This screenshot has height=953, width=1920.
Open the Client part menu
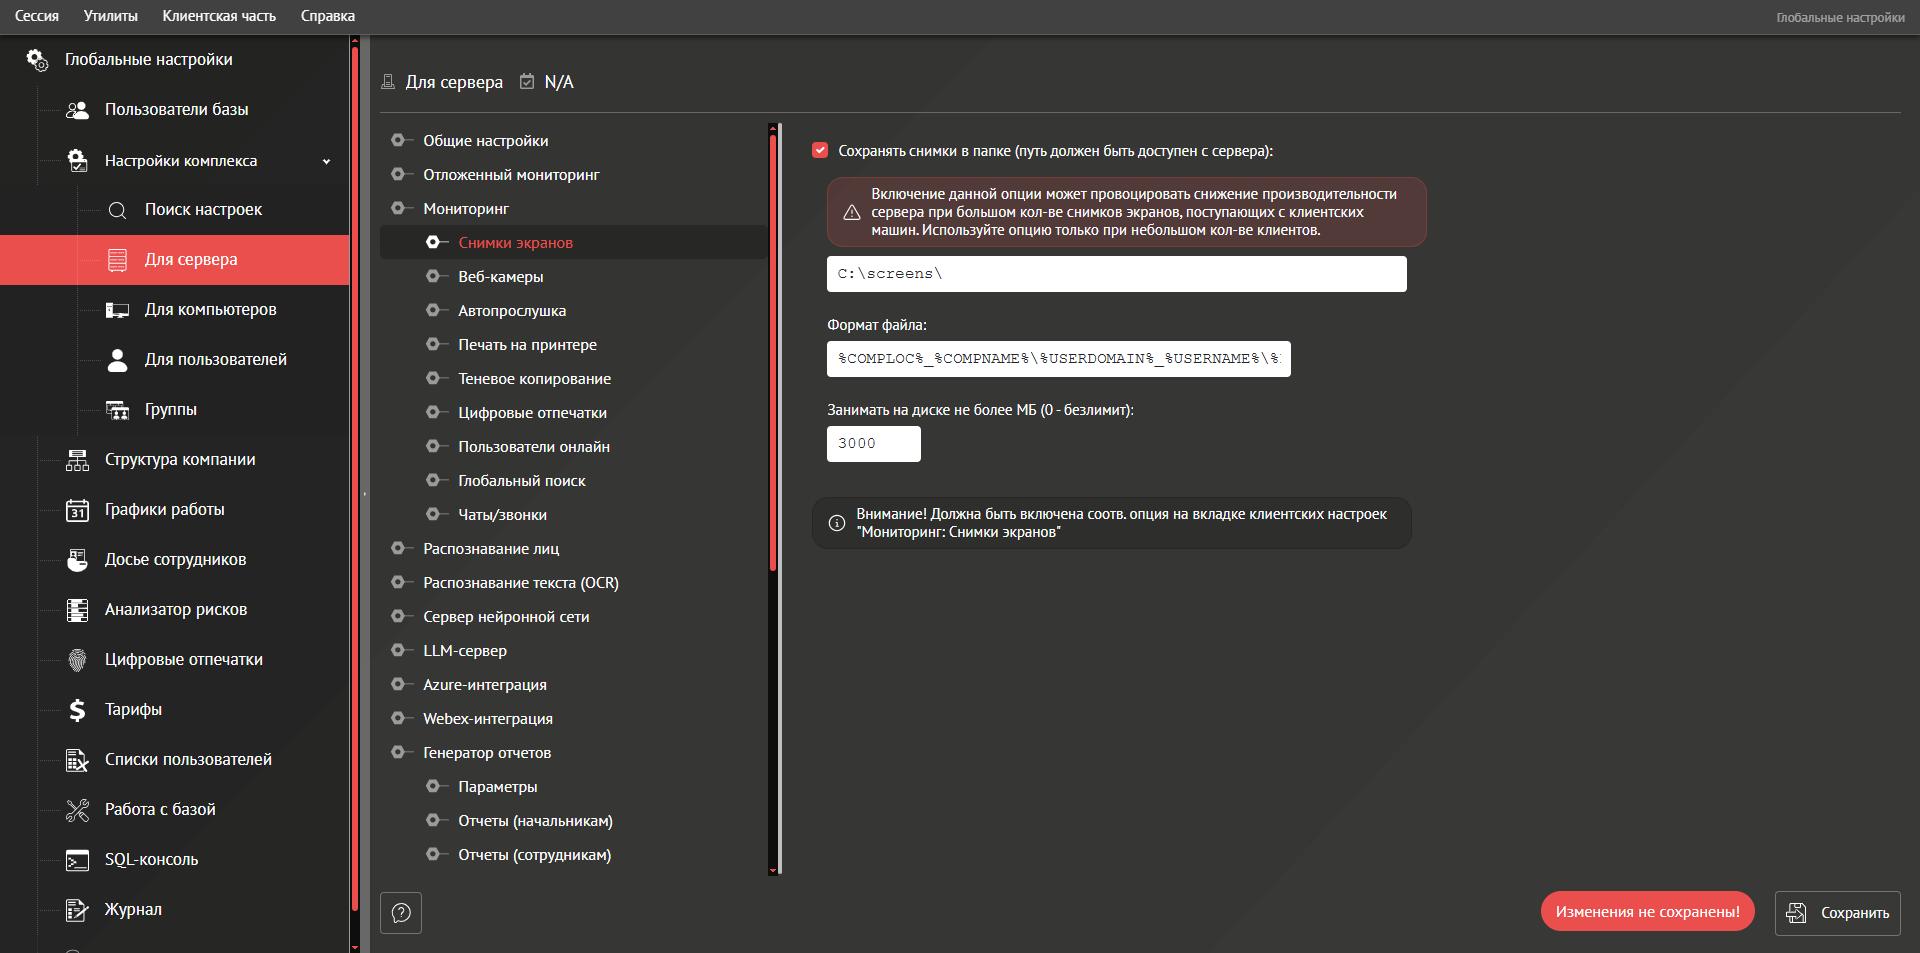pos(219,16)
